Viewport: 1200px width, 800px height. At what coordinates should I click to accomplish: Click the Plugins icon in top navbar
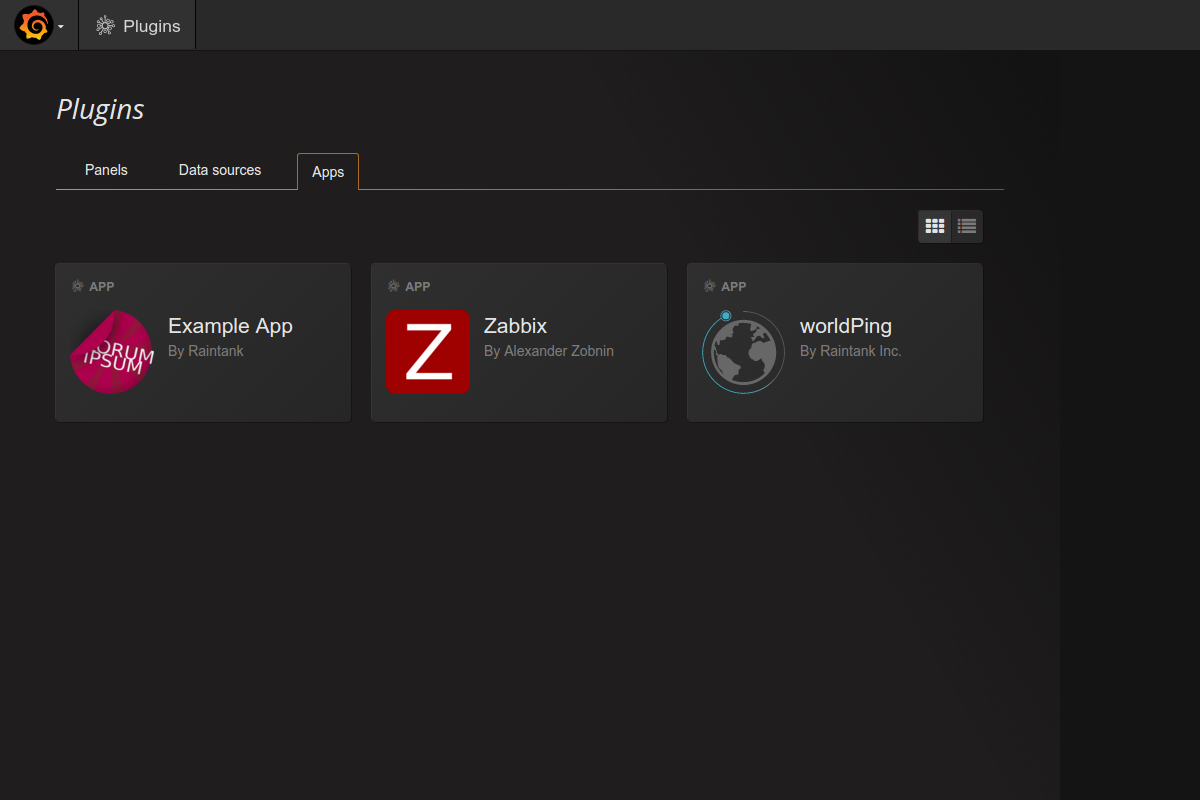105,26
